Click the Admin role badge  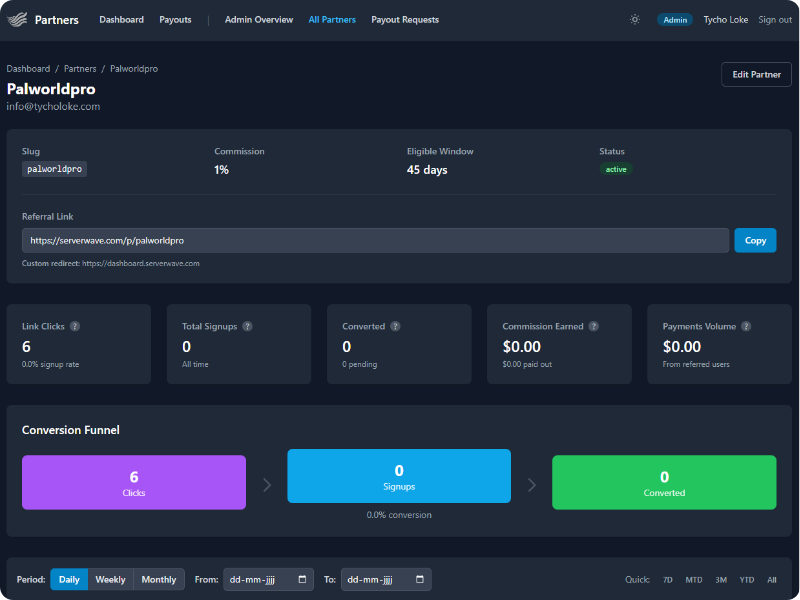(x=675, y=19)
